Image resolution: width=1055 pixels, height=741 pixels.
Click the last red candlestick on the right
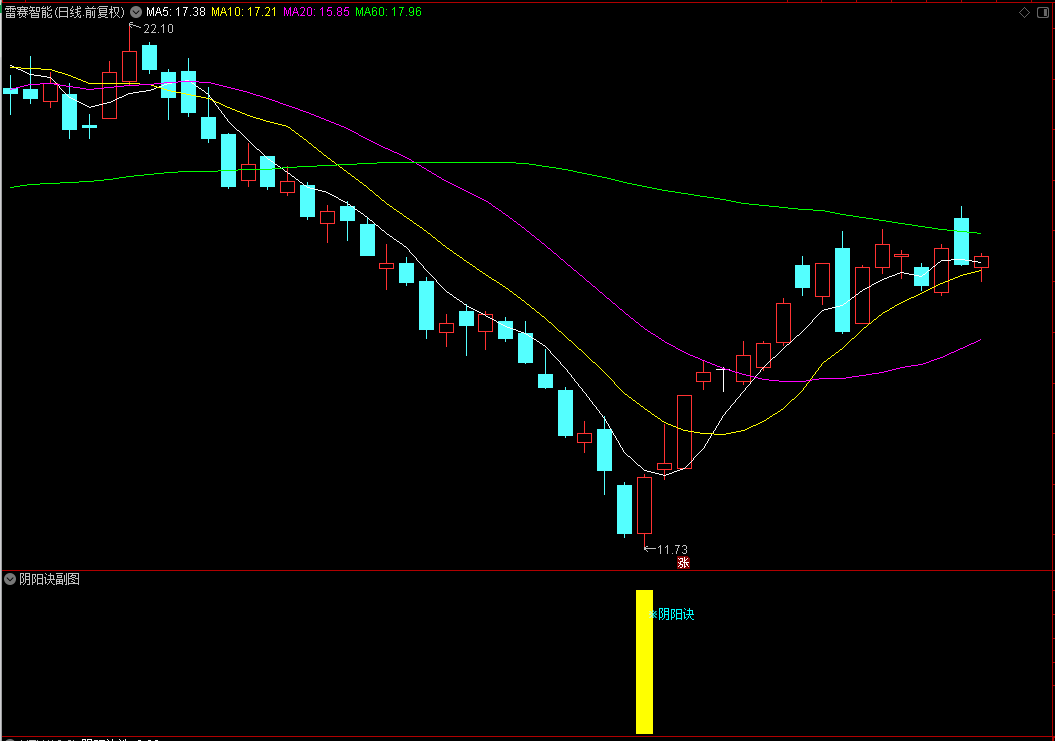coord(982,262)
